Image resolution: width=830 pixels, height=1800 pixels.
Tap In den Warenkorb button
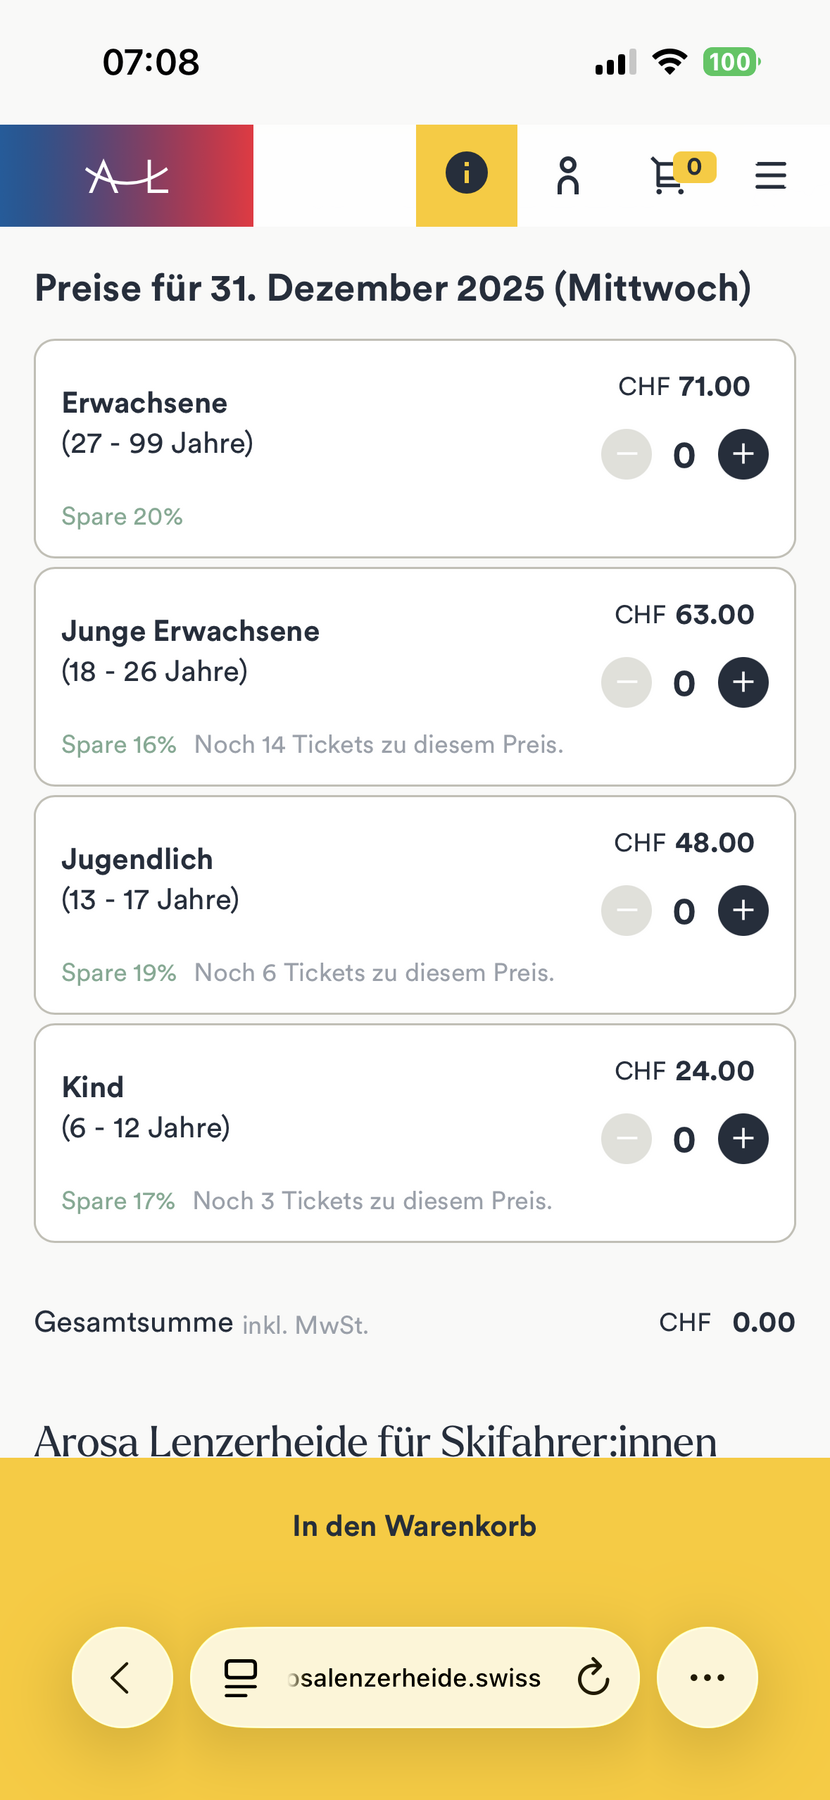[414, 1526]
